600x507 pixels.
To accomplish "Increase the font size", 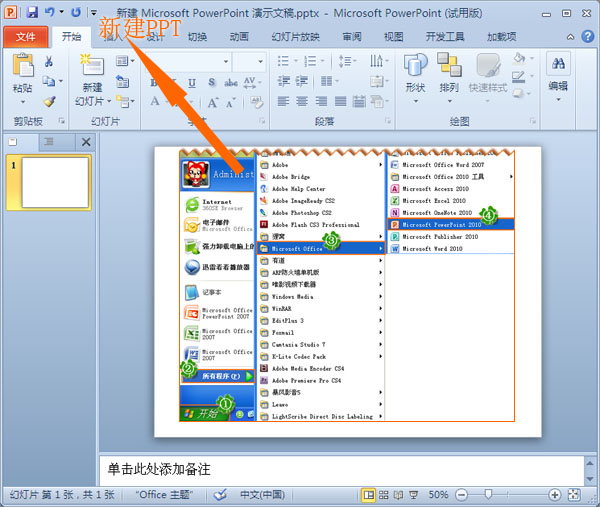I will 213,103.
